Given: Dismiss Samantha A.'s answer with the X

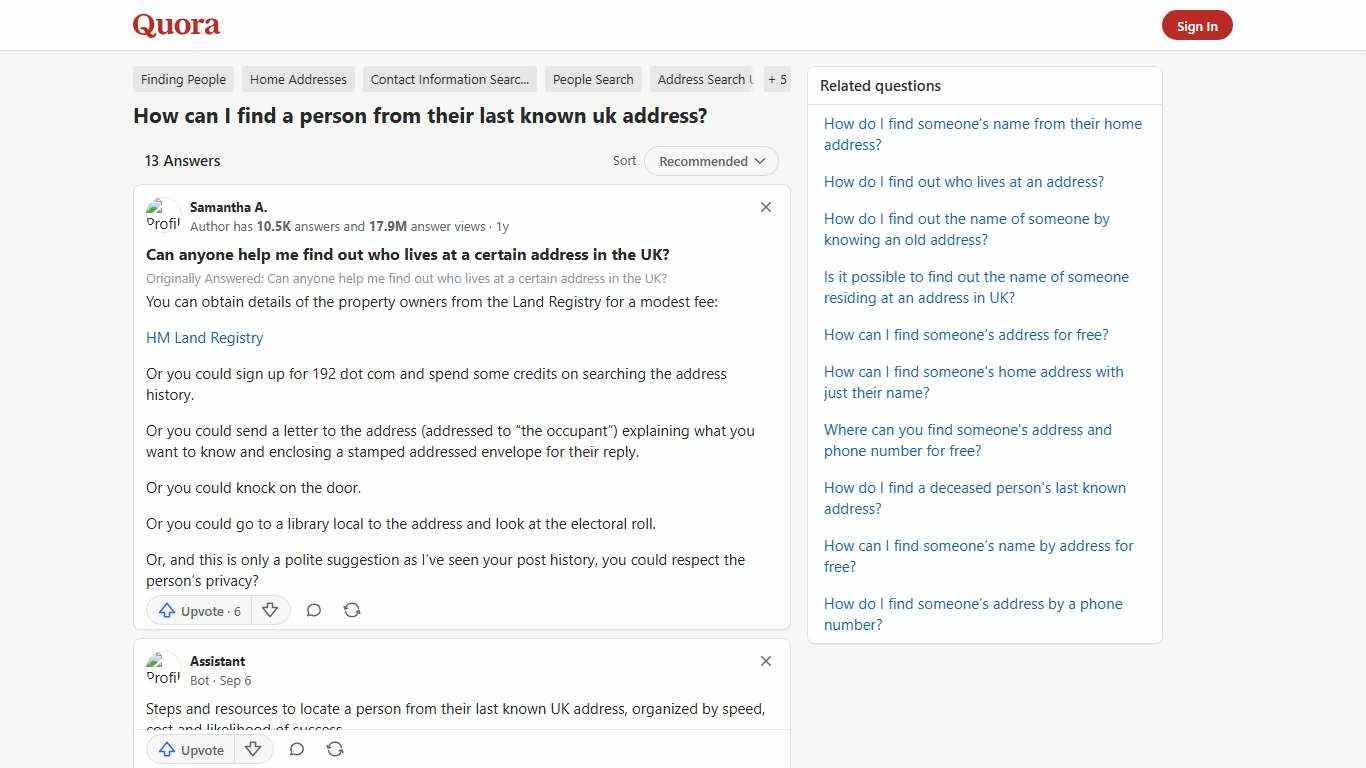Looking at the screenshot, I should pyautogui.click(x=765, y=207).
